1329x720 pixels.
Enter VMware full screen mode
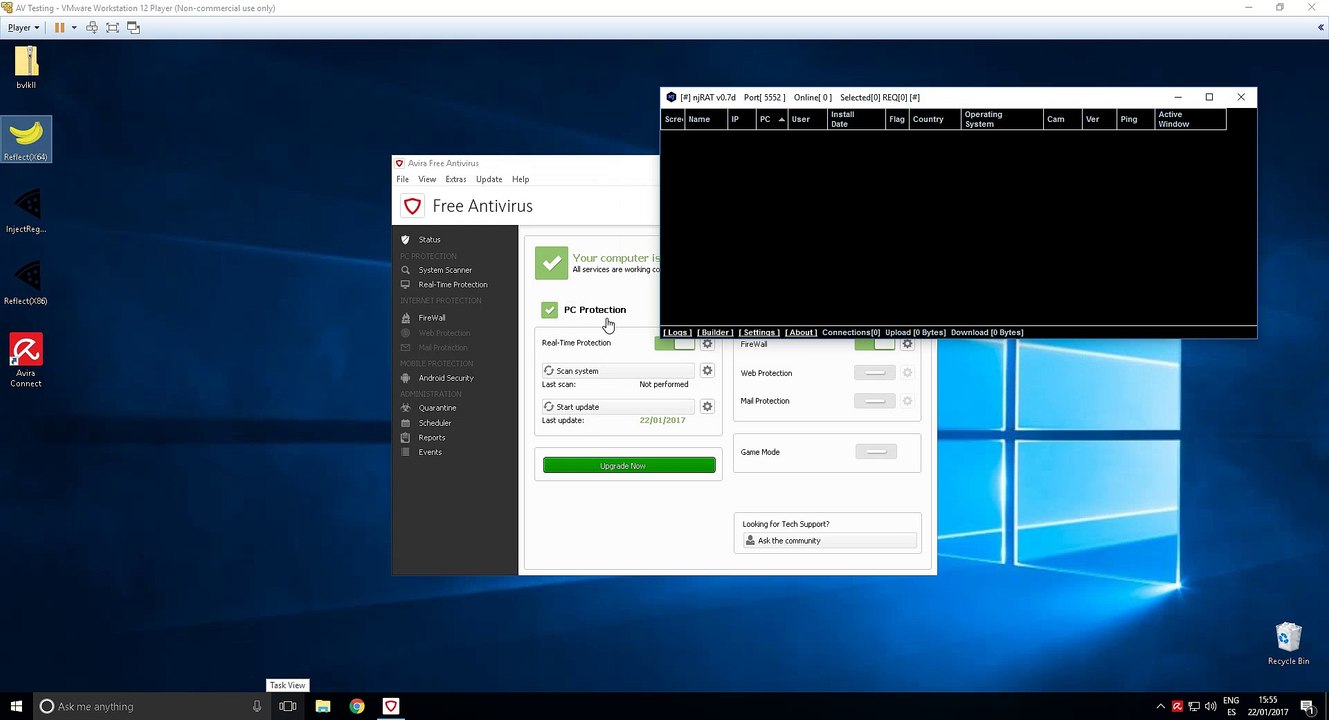pos(112,28)
